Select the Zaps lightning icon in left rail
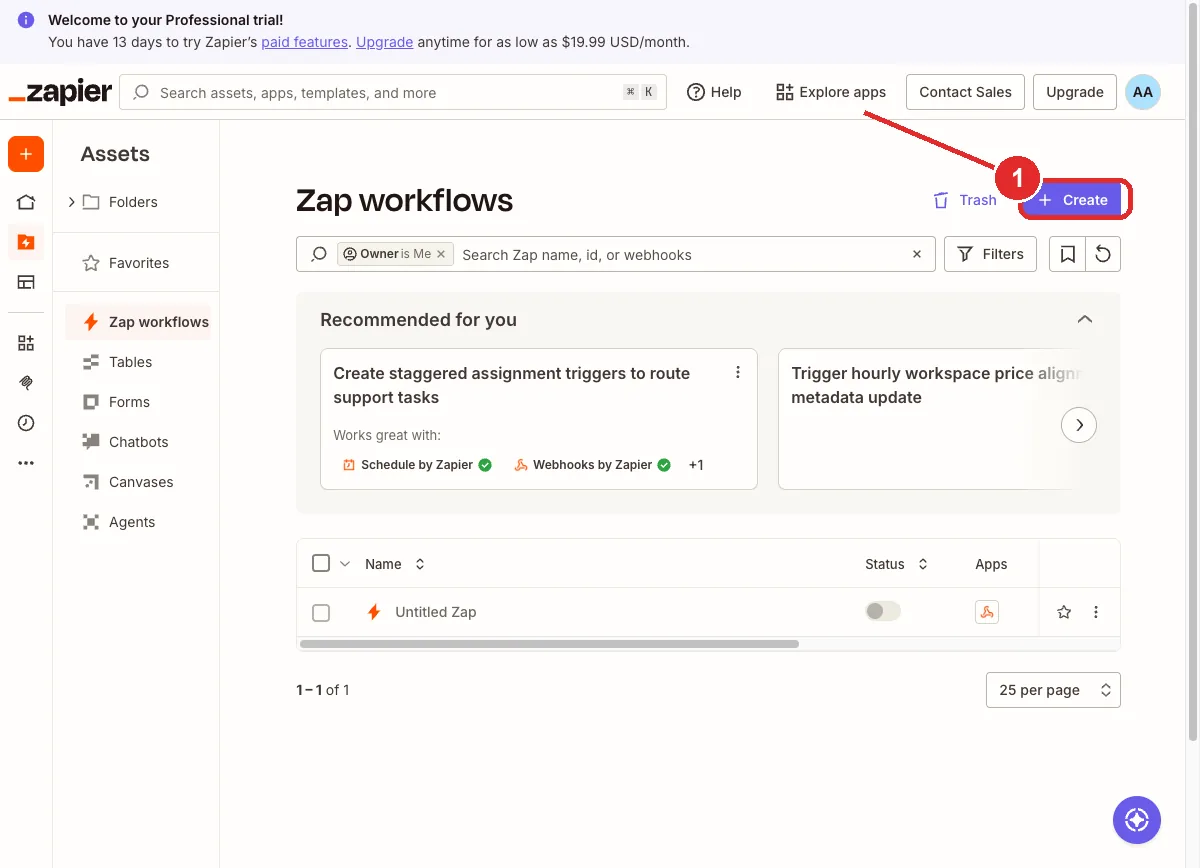This screenshot has height=868, width=1200. point(26,242)
